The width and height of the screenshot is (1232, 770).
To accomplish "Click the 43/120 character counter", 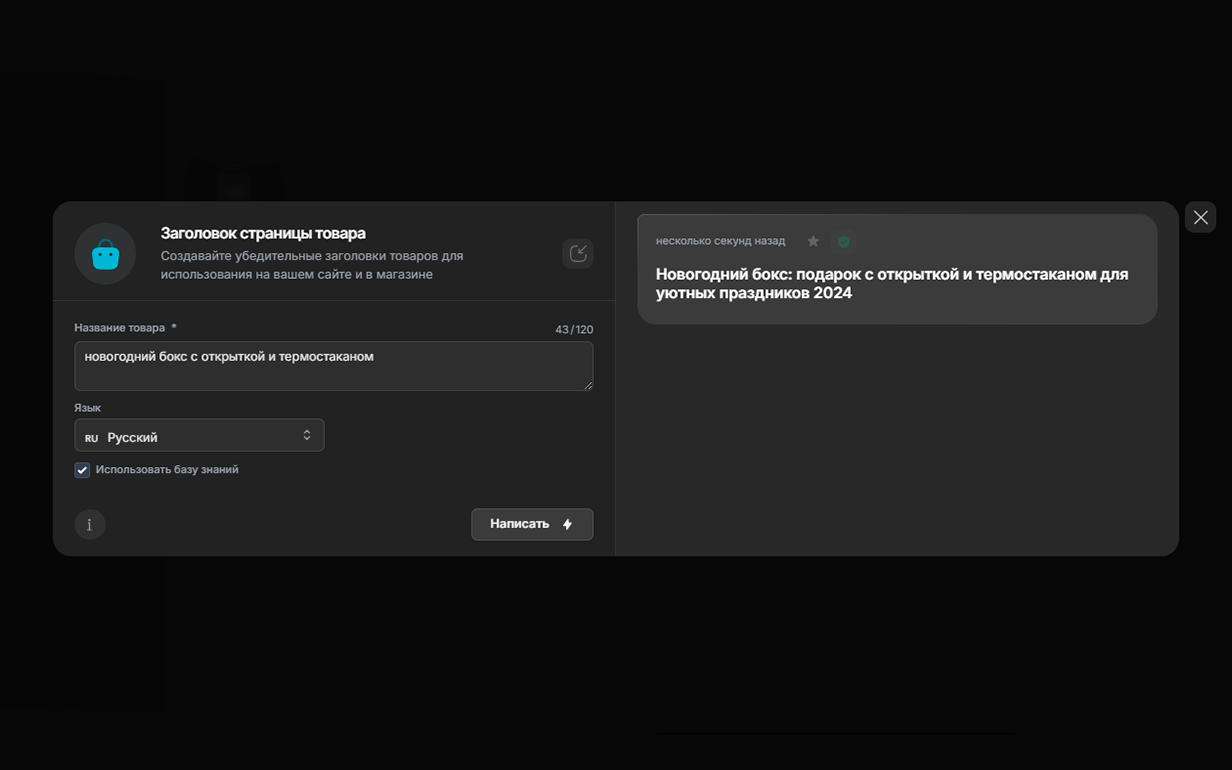I will click(574, 329).
